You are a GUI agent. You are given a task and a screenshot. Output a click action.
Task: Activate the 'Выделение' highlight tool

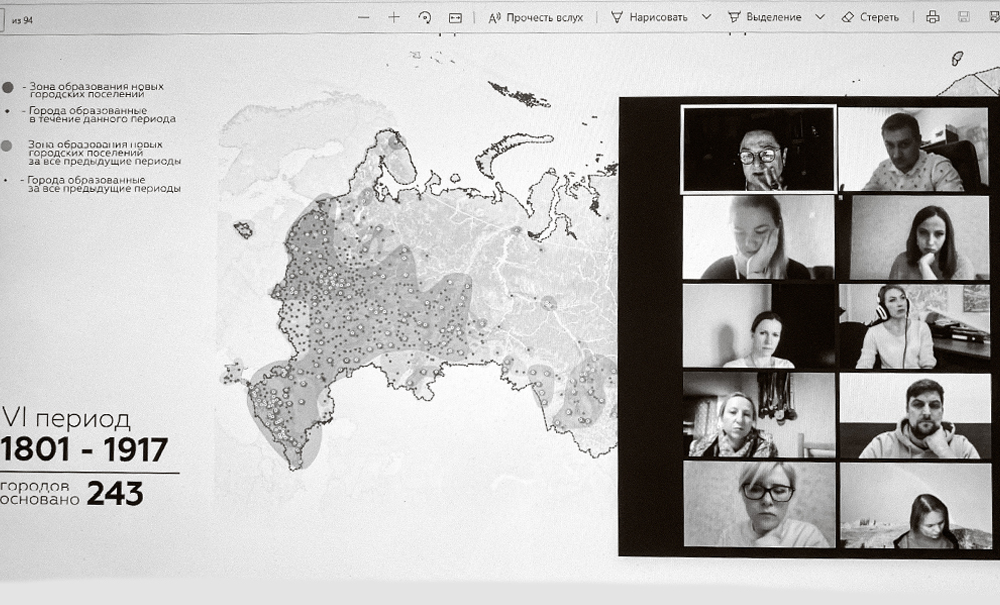tap(765, 17)
